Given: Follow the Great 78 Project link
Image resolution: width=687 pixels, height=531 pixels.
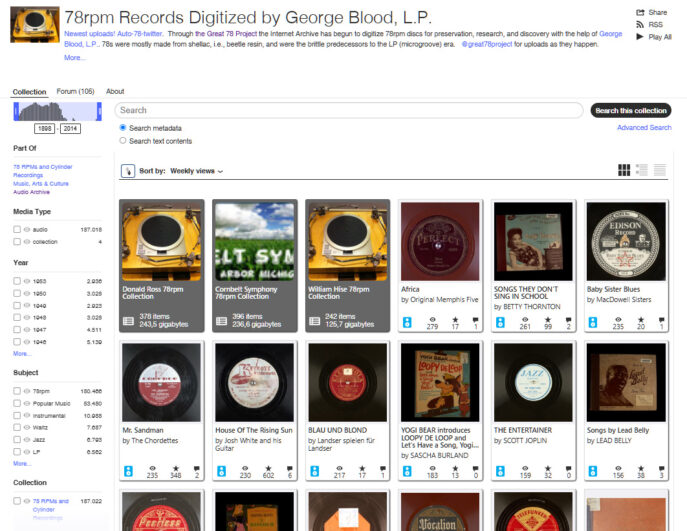Looking at the screenshot, I should pyautogui.click(x=226, y=34).
